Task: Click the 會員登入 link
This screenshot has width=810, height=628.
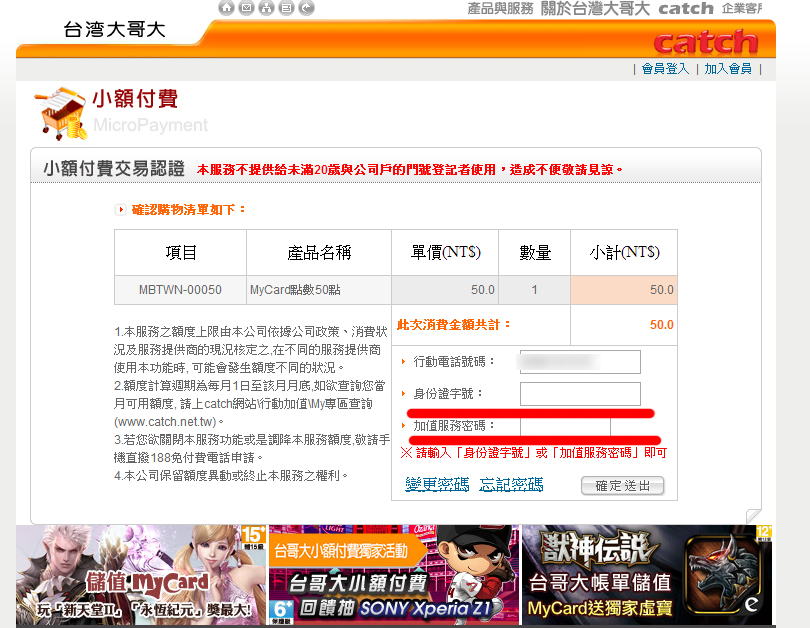Action: [665, 69]
